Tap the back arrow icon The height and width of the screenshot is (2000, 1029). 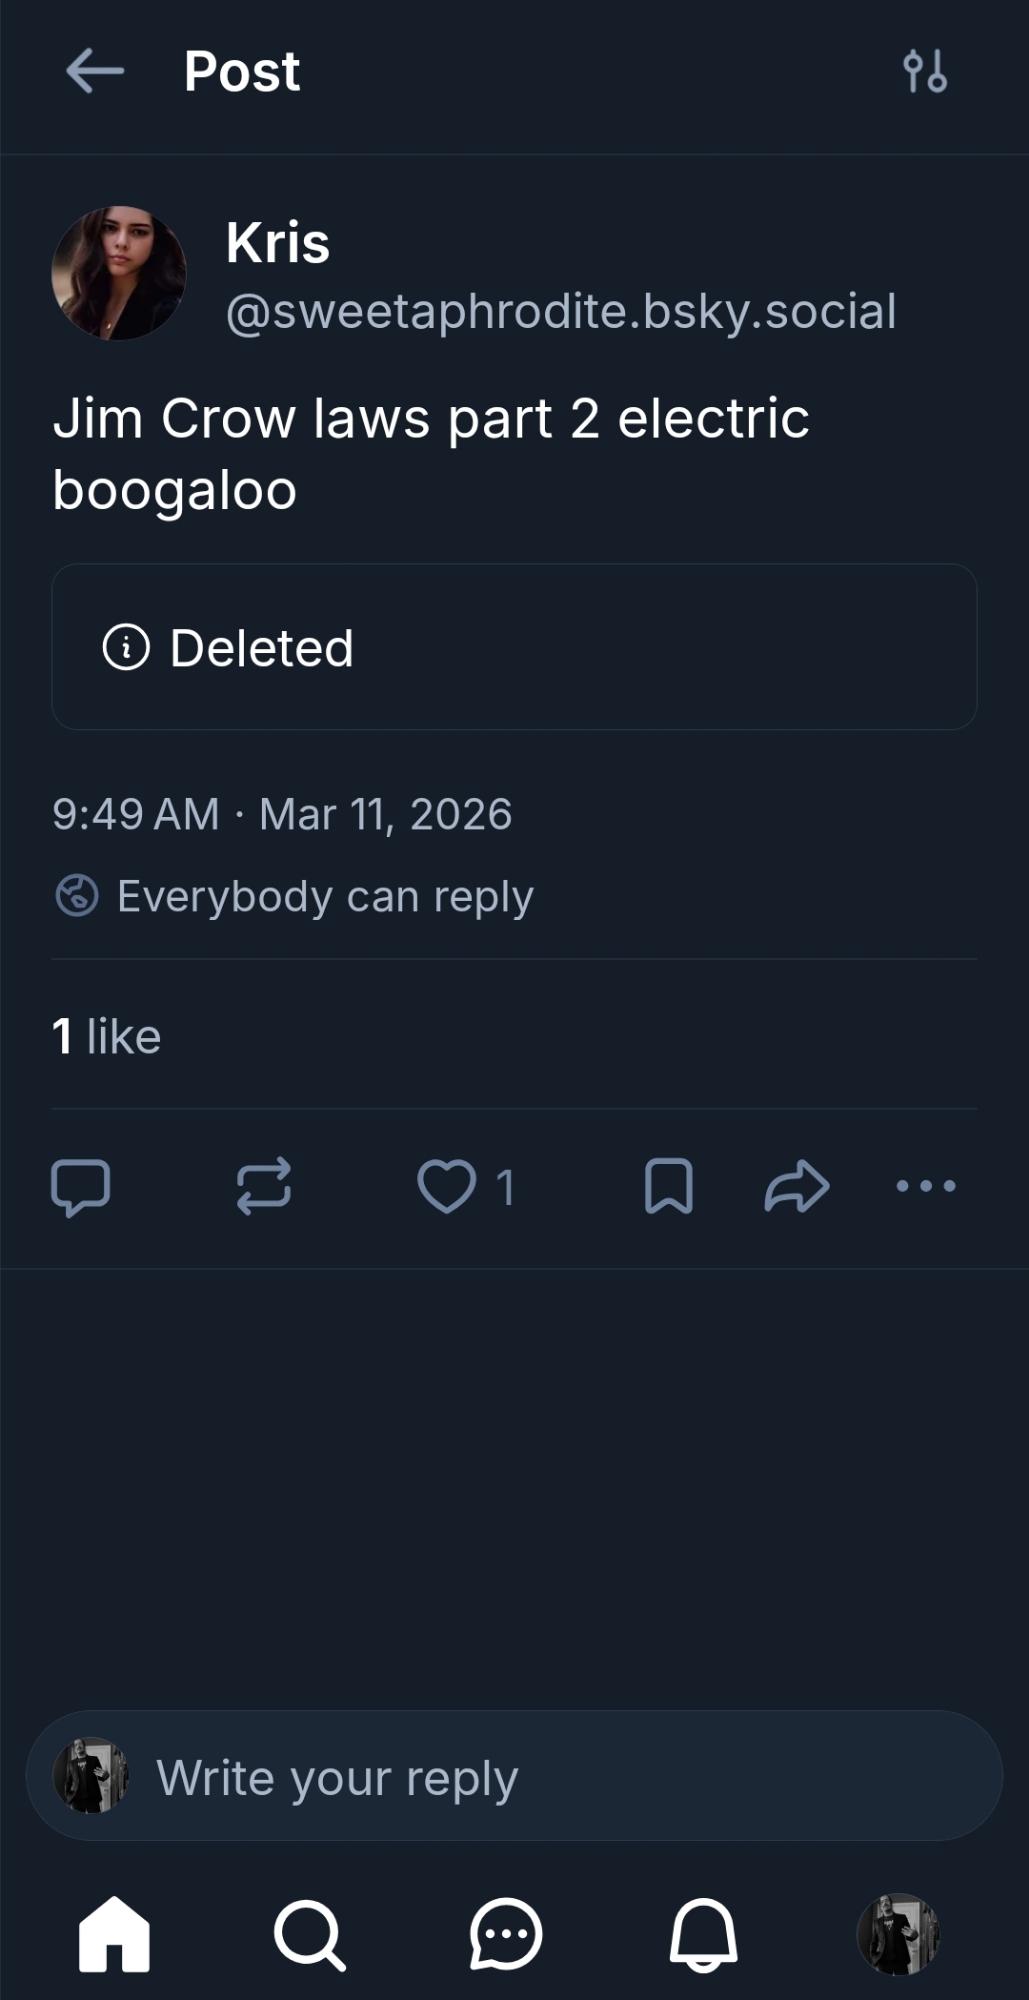(95, 72)
